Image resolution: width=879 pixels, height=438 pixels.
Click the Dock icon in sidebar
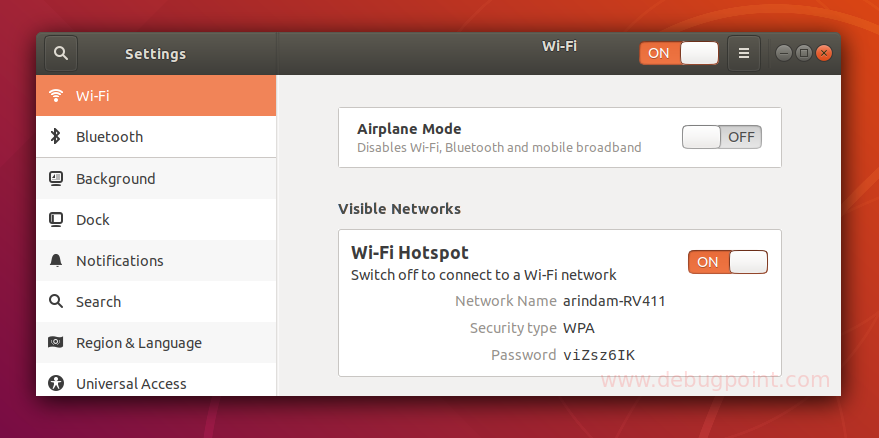pyautogui.click(x=56, y=220)
